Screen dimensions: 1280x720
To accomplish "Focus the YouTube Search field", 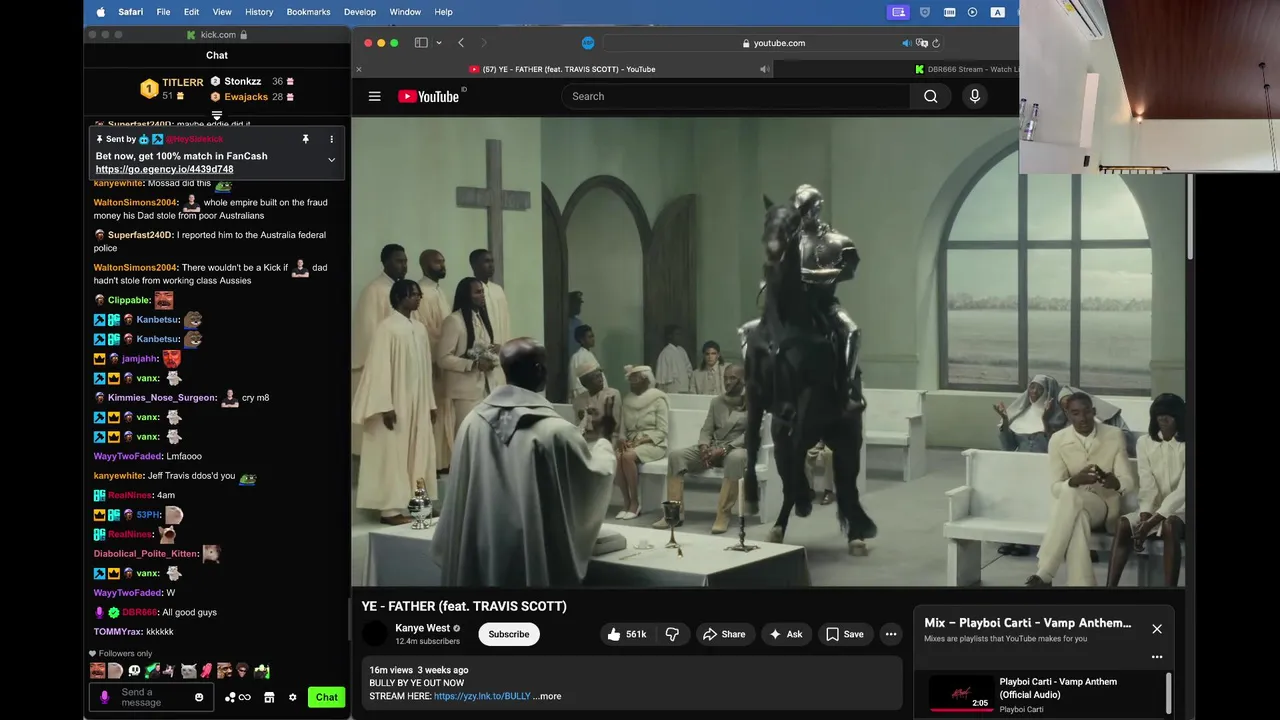I will pos(736,96).
